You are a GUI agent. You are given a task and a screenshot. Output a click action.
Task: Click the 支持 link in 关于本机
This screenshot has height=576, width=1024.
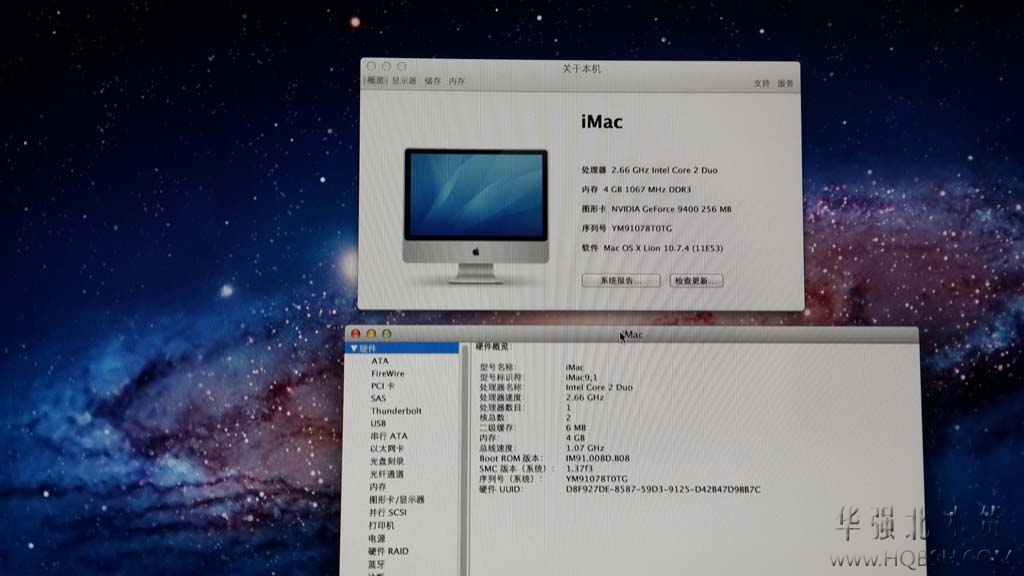[x=761, y=84]
